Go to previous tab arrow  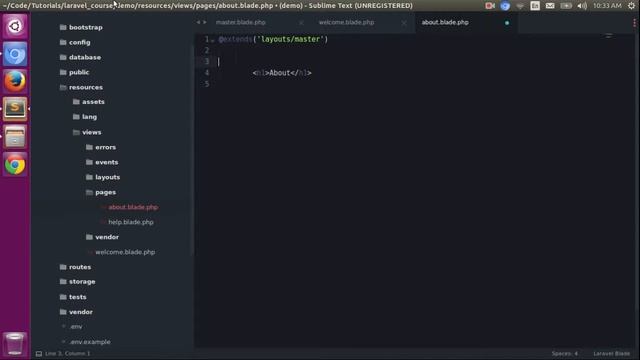pyautogui.click(x=198, y=22)
